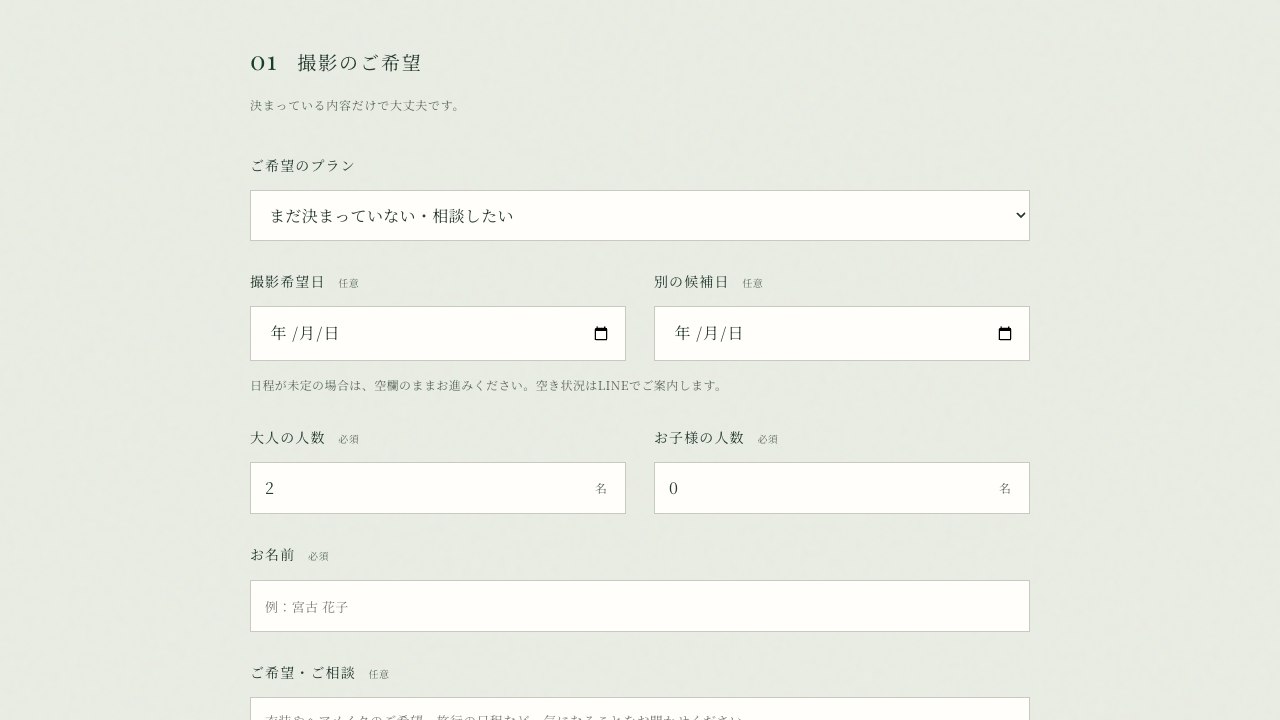The height and width of the screenshot is (720, 1280).
Task: Click the ご希望・ご相談 text area
Action: [x=640, y=709]
